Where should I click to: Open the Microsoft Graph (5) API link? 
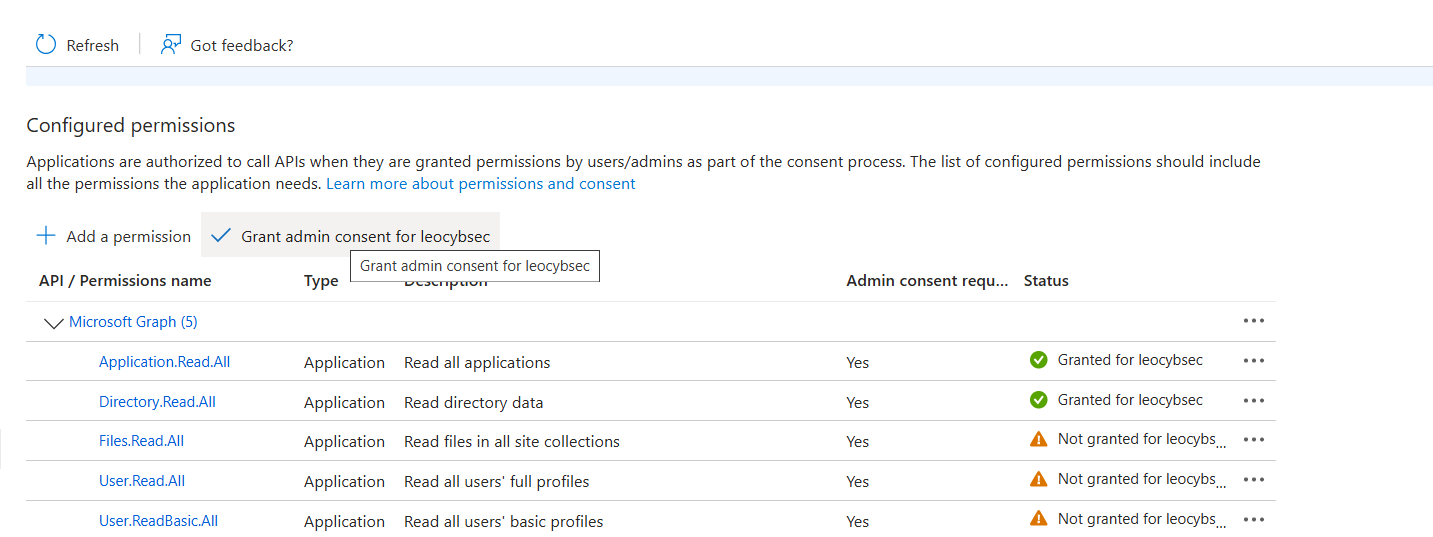(133, 322)
